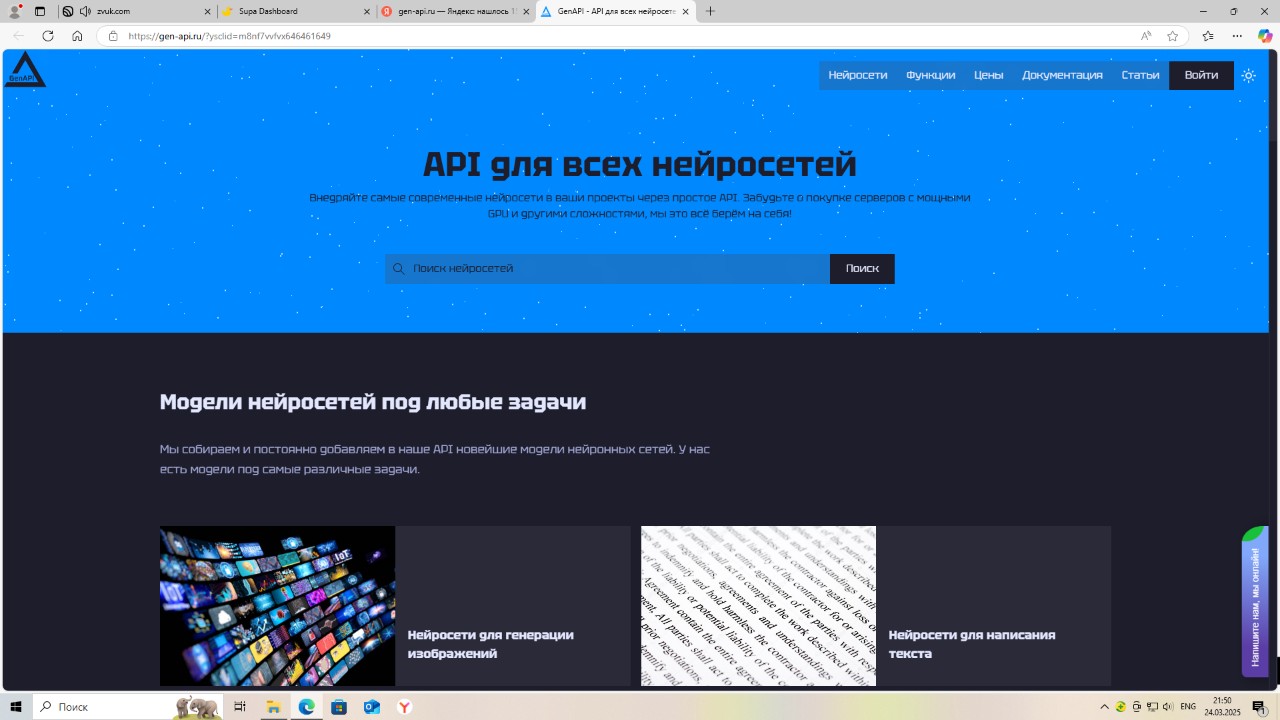The image size is (1280, 720).
Task: Click the browser Back arrow
Action: [18, 36]
